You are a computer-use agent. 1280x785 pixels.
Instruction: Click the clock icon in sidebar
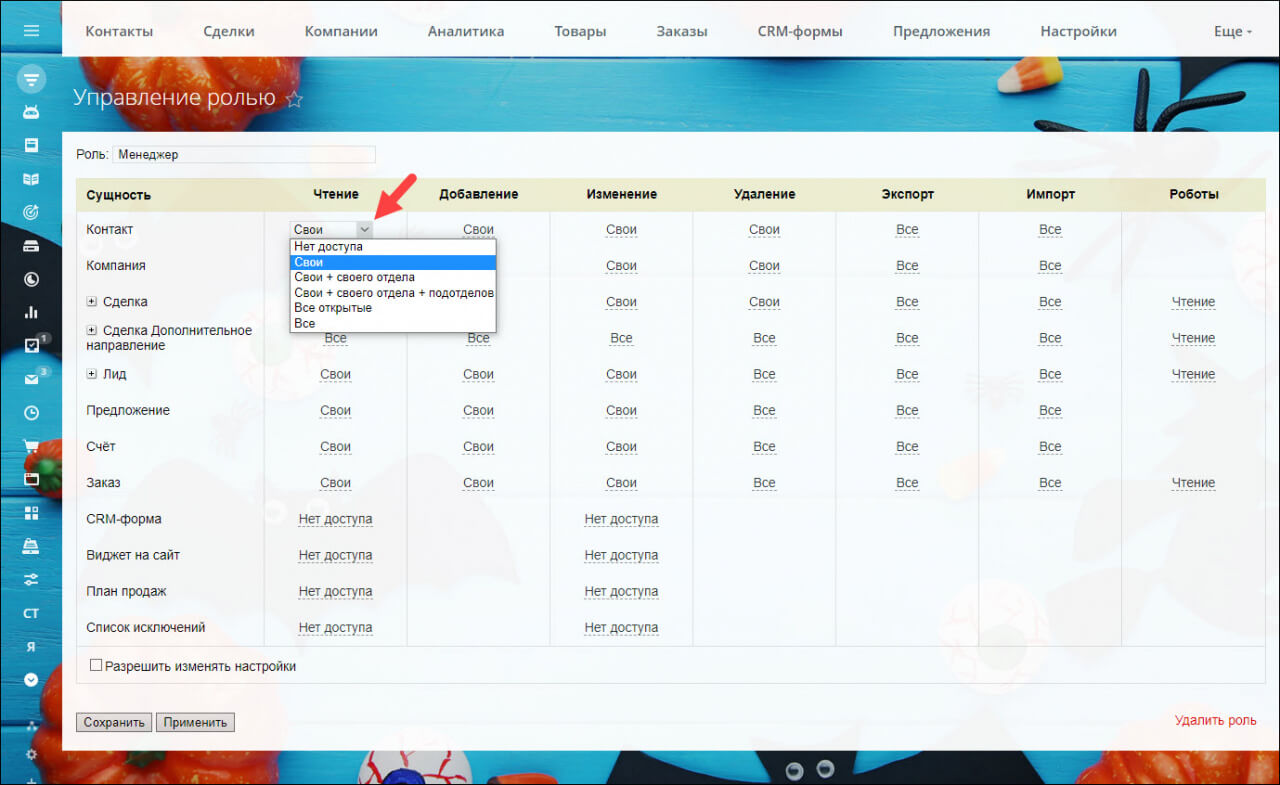pyautogui.click(x=31, y=412)
